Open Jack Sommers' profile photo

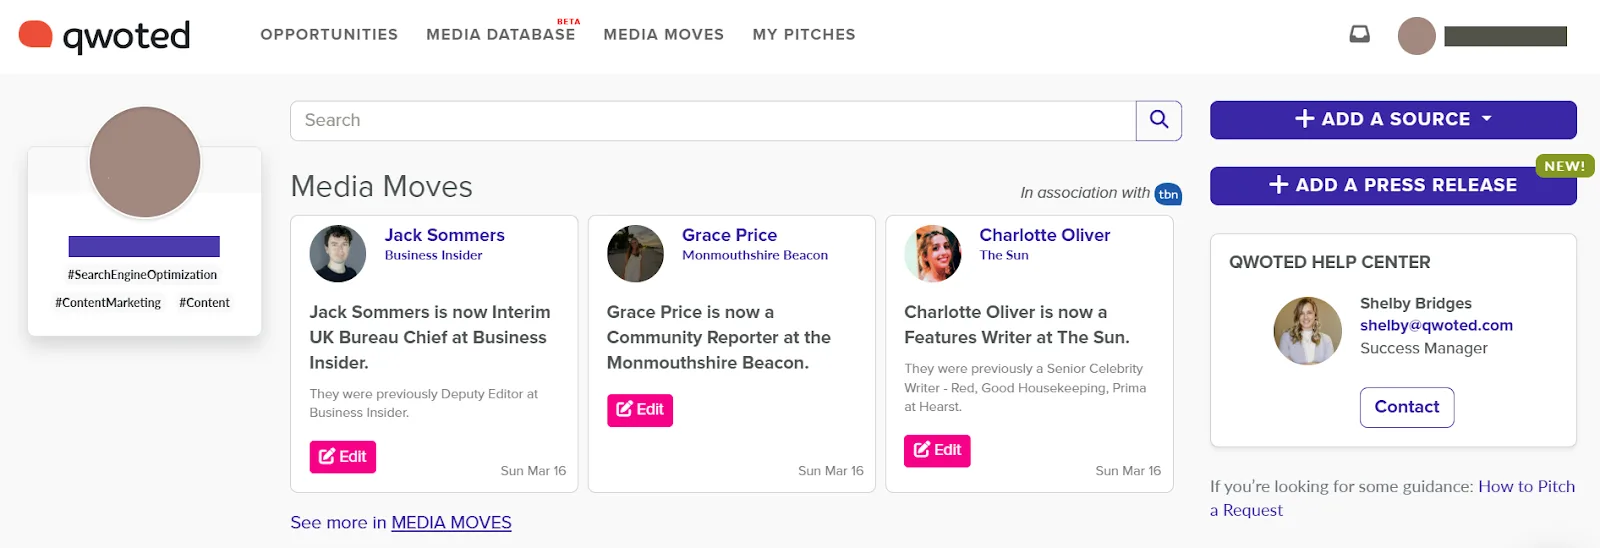pos(338,254)
